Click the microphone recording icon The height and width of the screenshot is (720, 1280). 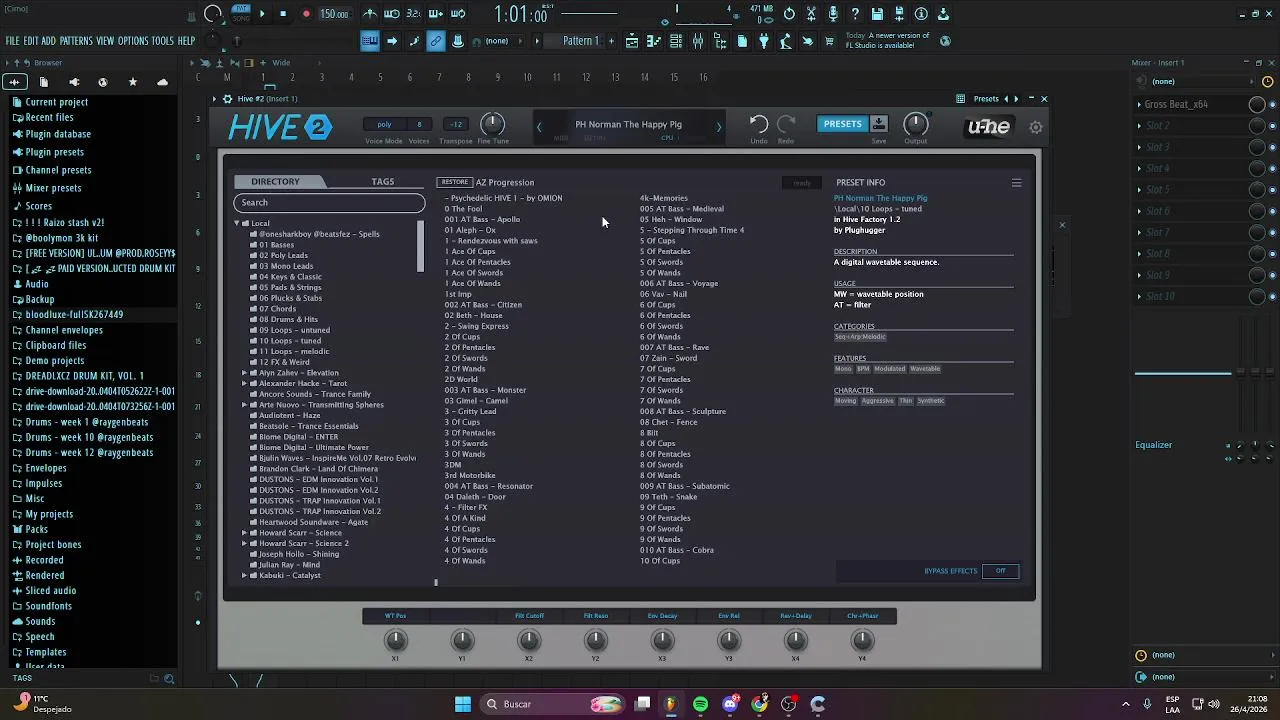click(x=833, y=14)
